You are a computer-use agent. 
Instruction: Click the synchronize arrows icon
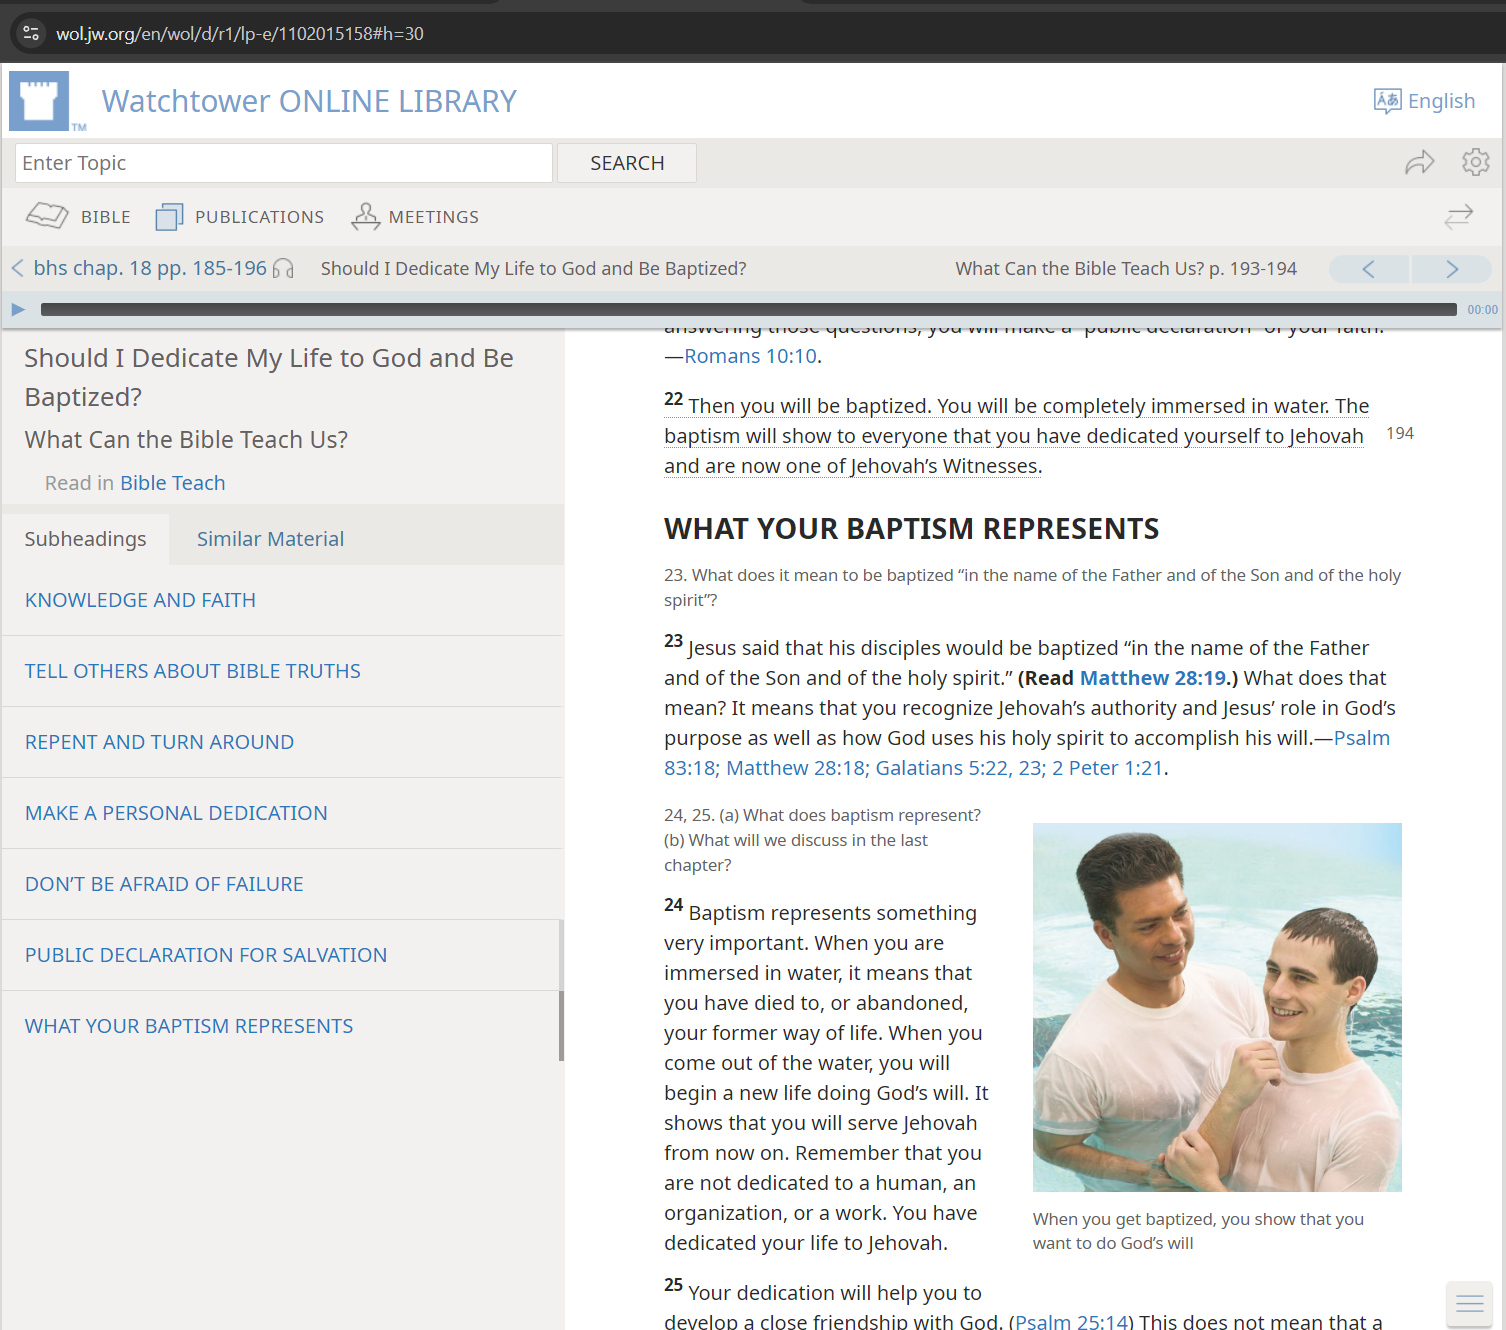pos(1458,217)
